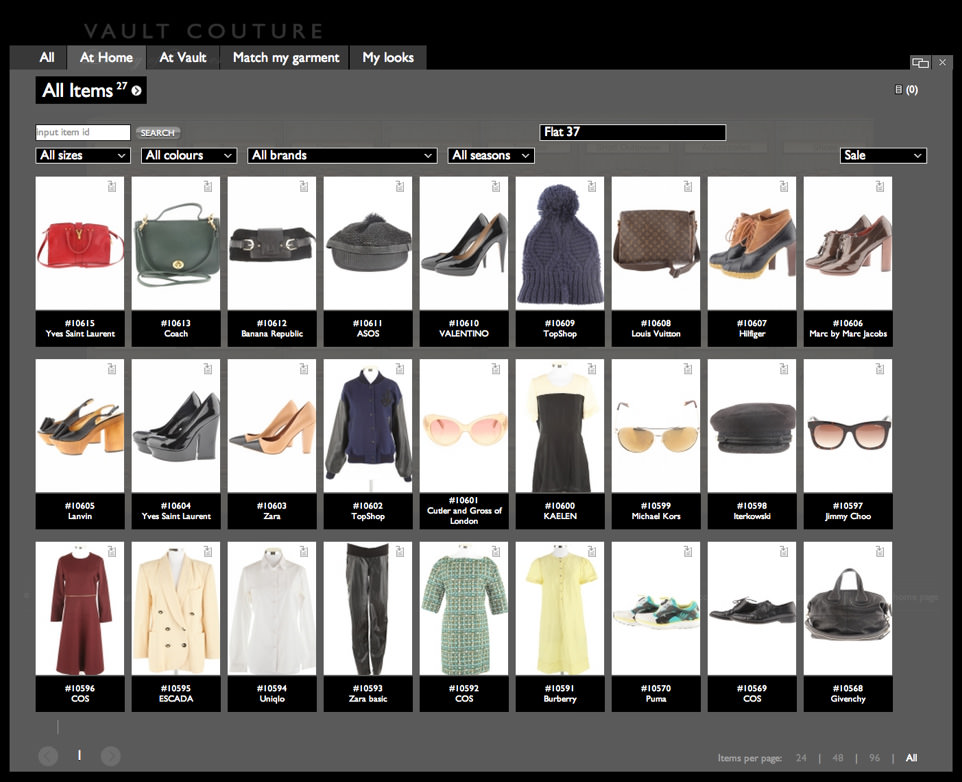
Task: Show 24 items per page
Action: click(801, 758)
